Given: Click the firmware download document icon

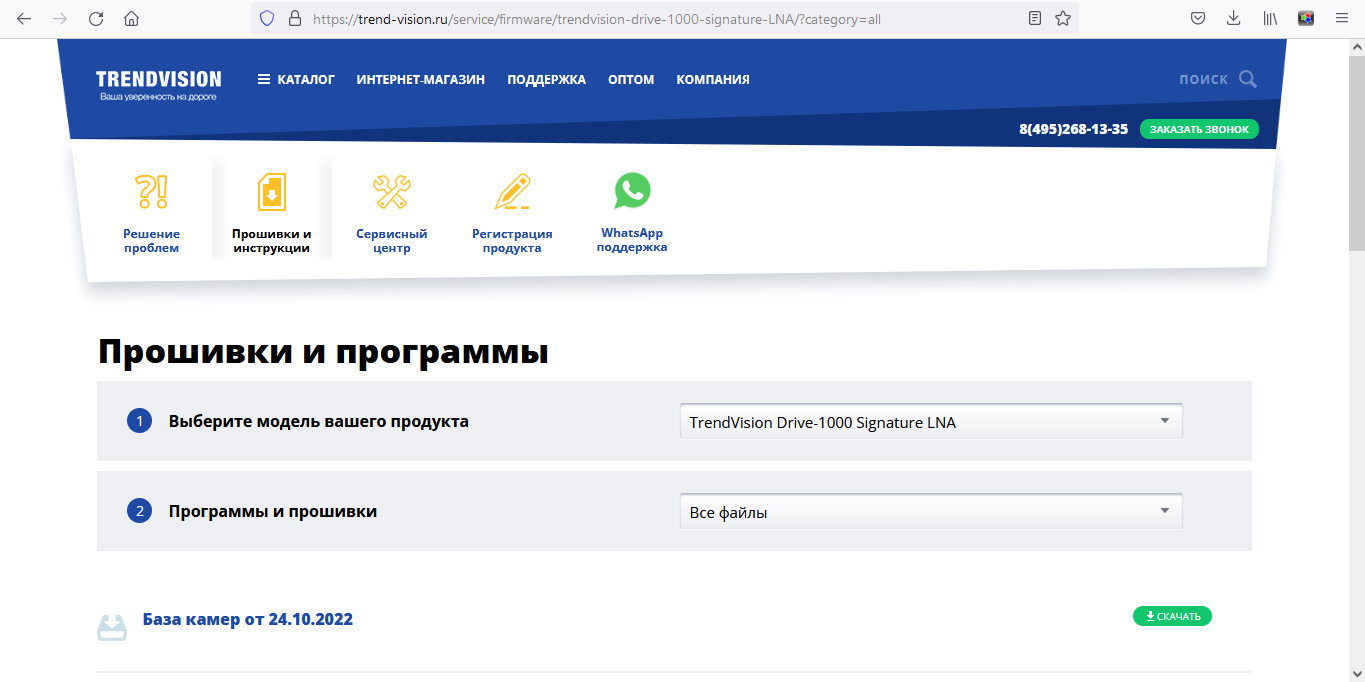Looking at the screenshot, I should [272, 191].
